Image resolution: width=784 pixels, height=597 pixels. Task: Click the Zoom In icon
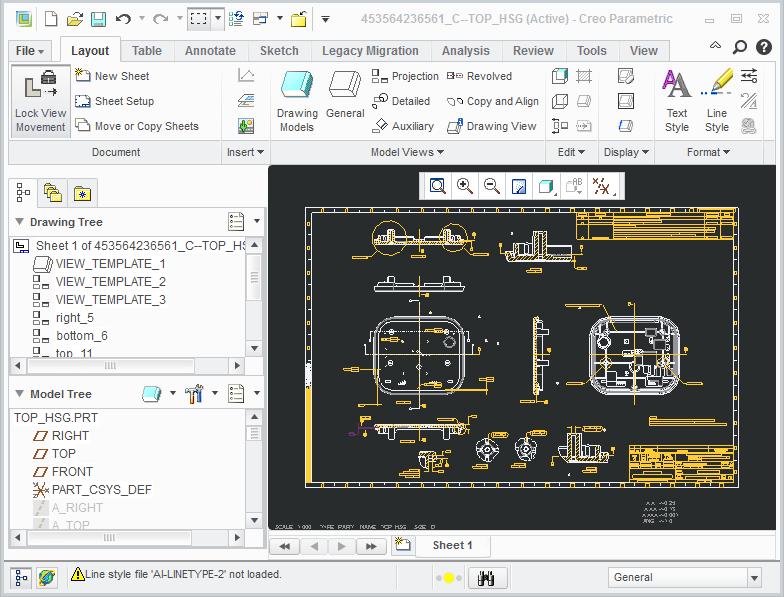point(464,186)
